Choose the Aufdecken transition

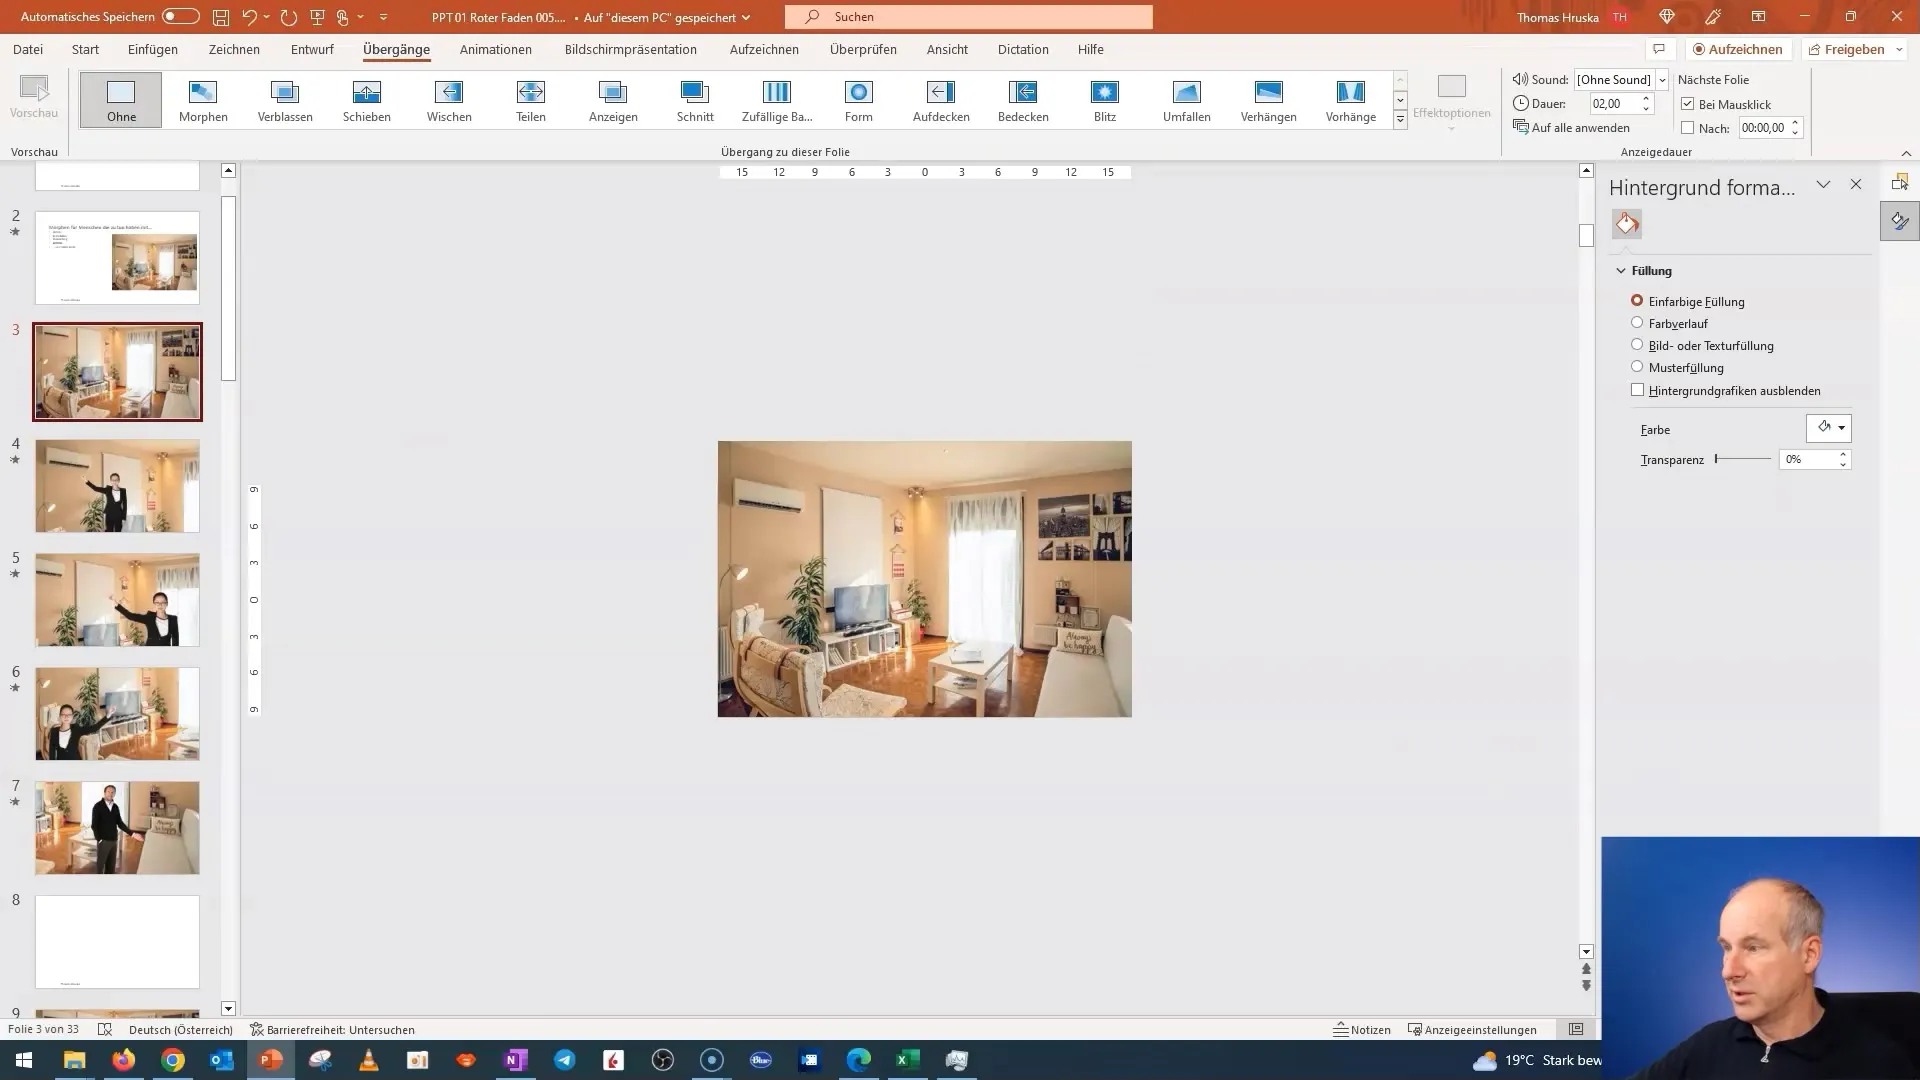tap(941, 100)
